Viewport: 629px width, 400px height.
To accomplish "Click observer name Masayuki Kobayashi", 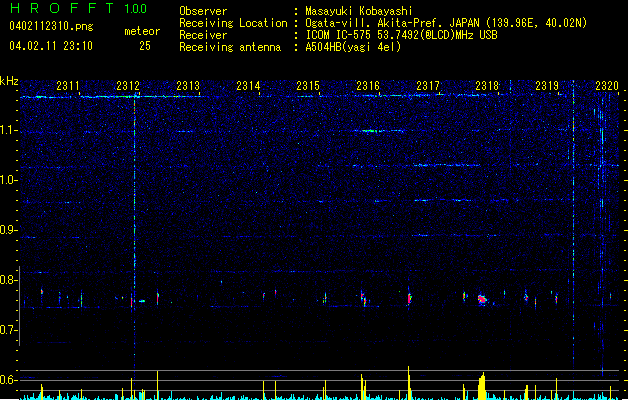I will pos(359,11).
